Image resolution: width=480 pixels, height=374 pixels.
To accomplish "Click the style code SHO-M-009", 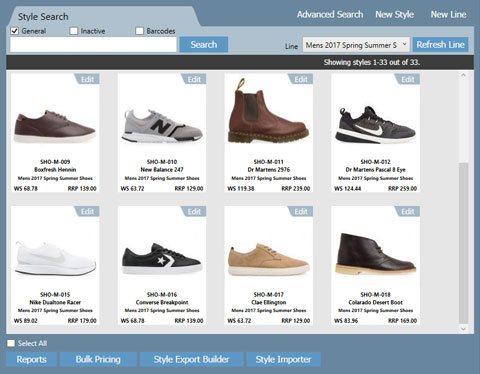I will coord(55,162).
